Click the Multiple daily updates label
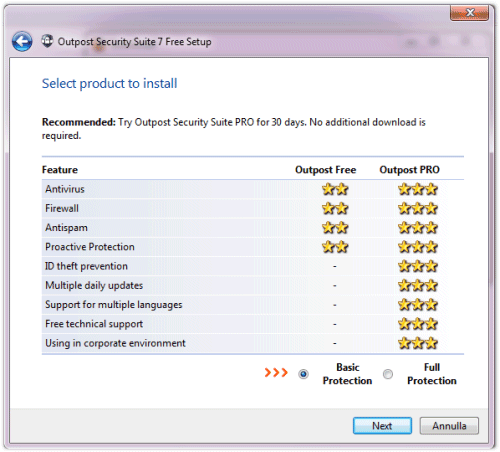This screenshot has height=452, width=500. tap(94, 285)
